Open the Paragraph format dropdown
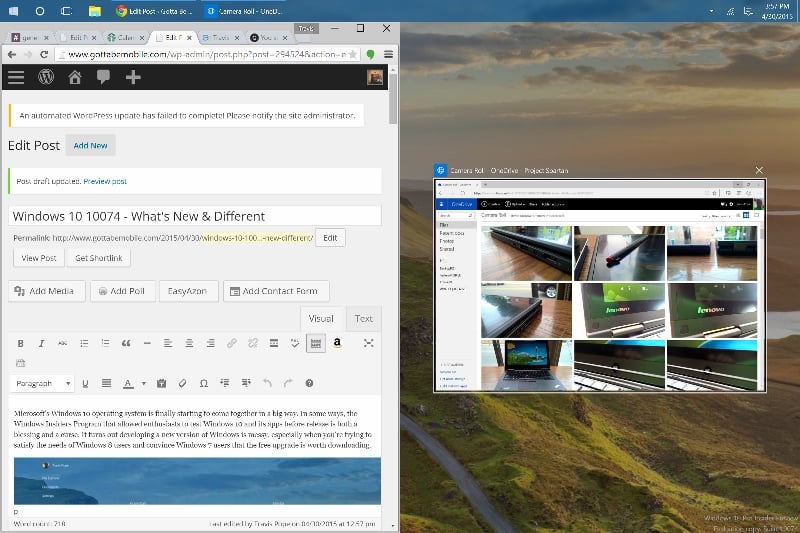The width and height of the screenshot is (800, 533). click(x=43, y=384)
